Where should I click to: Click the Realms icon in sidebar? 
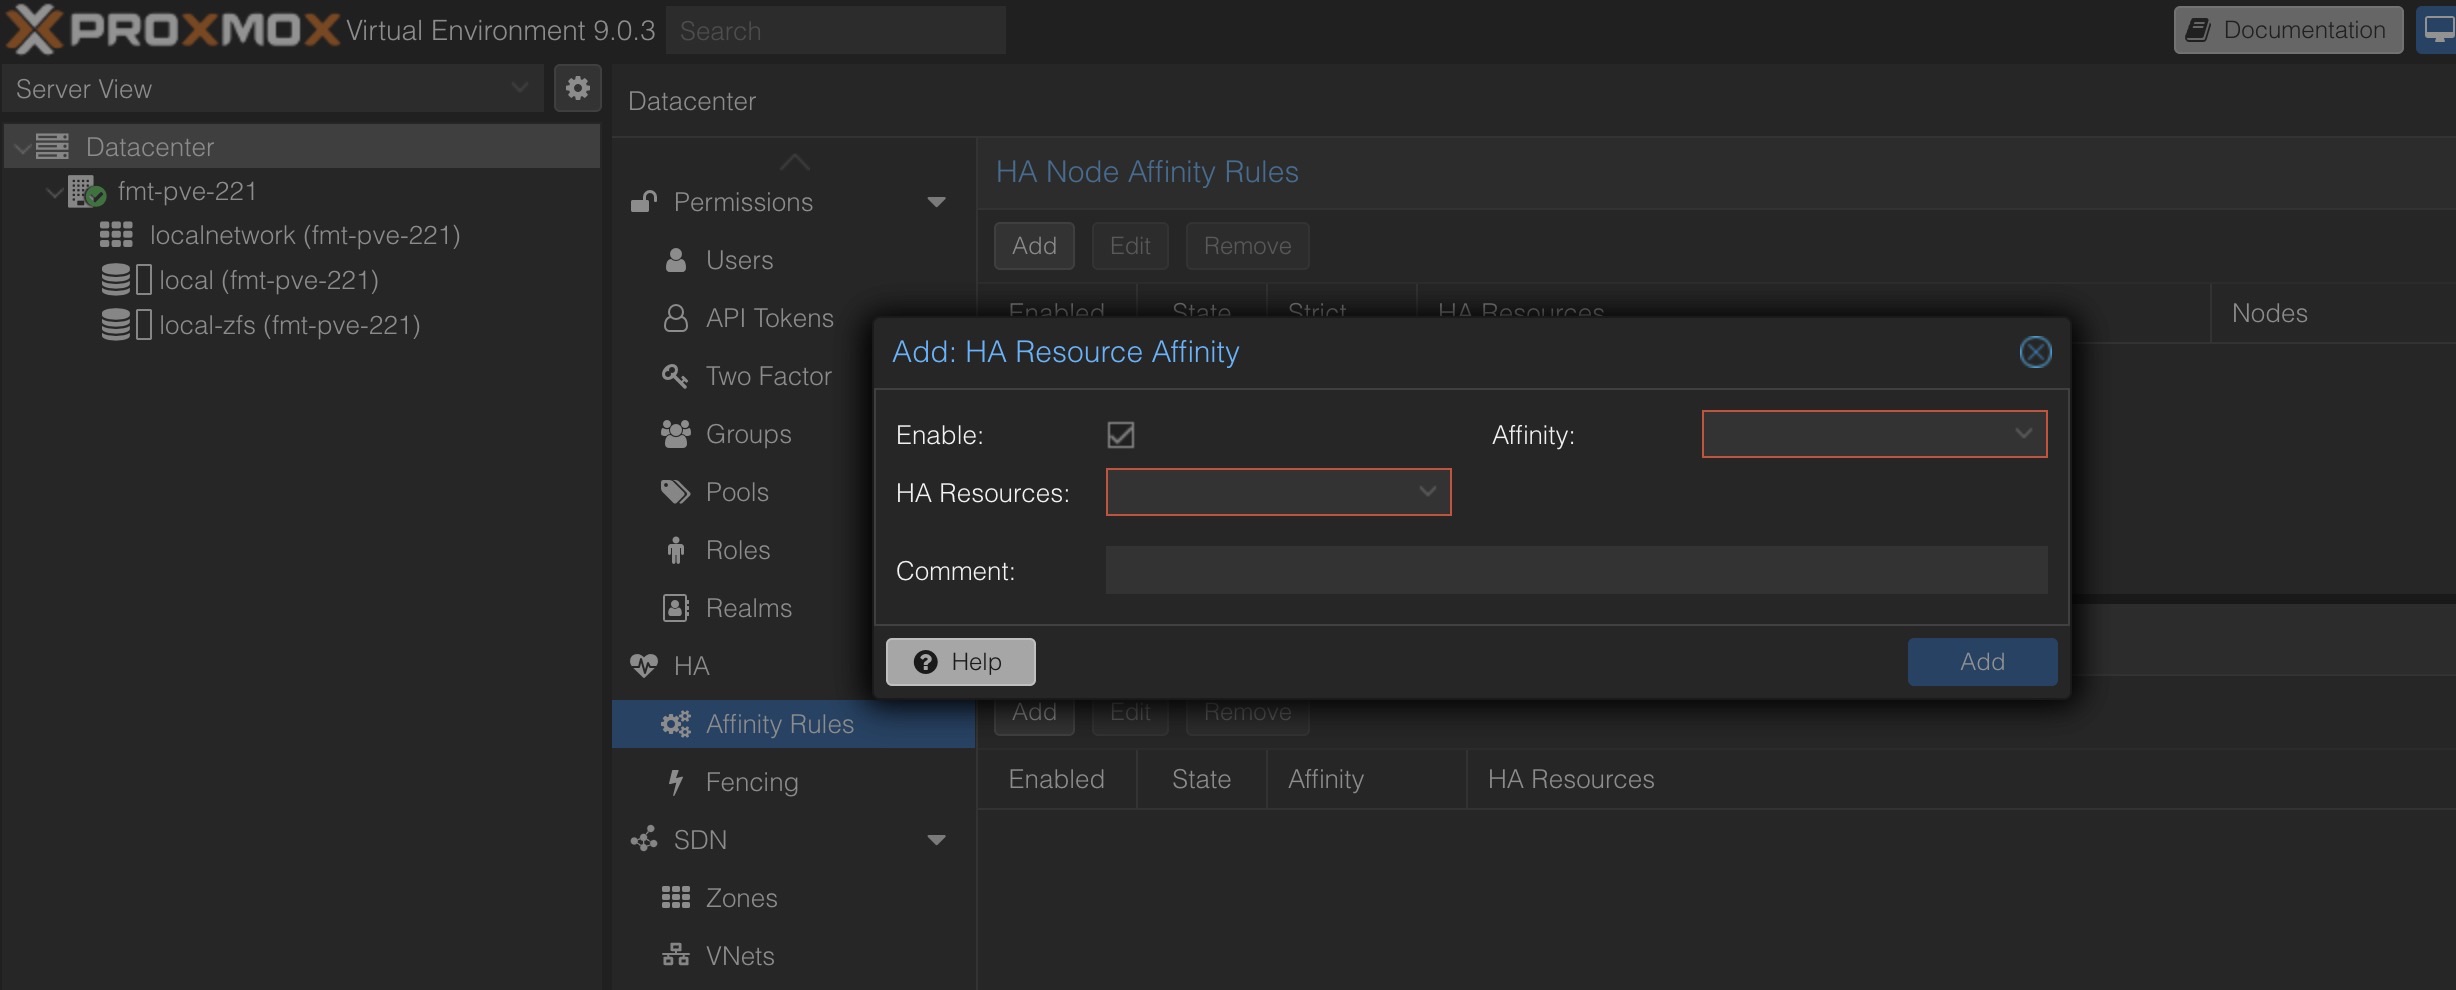(x=676, y=608)
